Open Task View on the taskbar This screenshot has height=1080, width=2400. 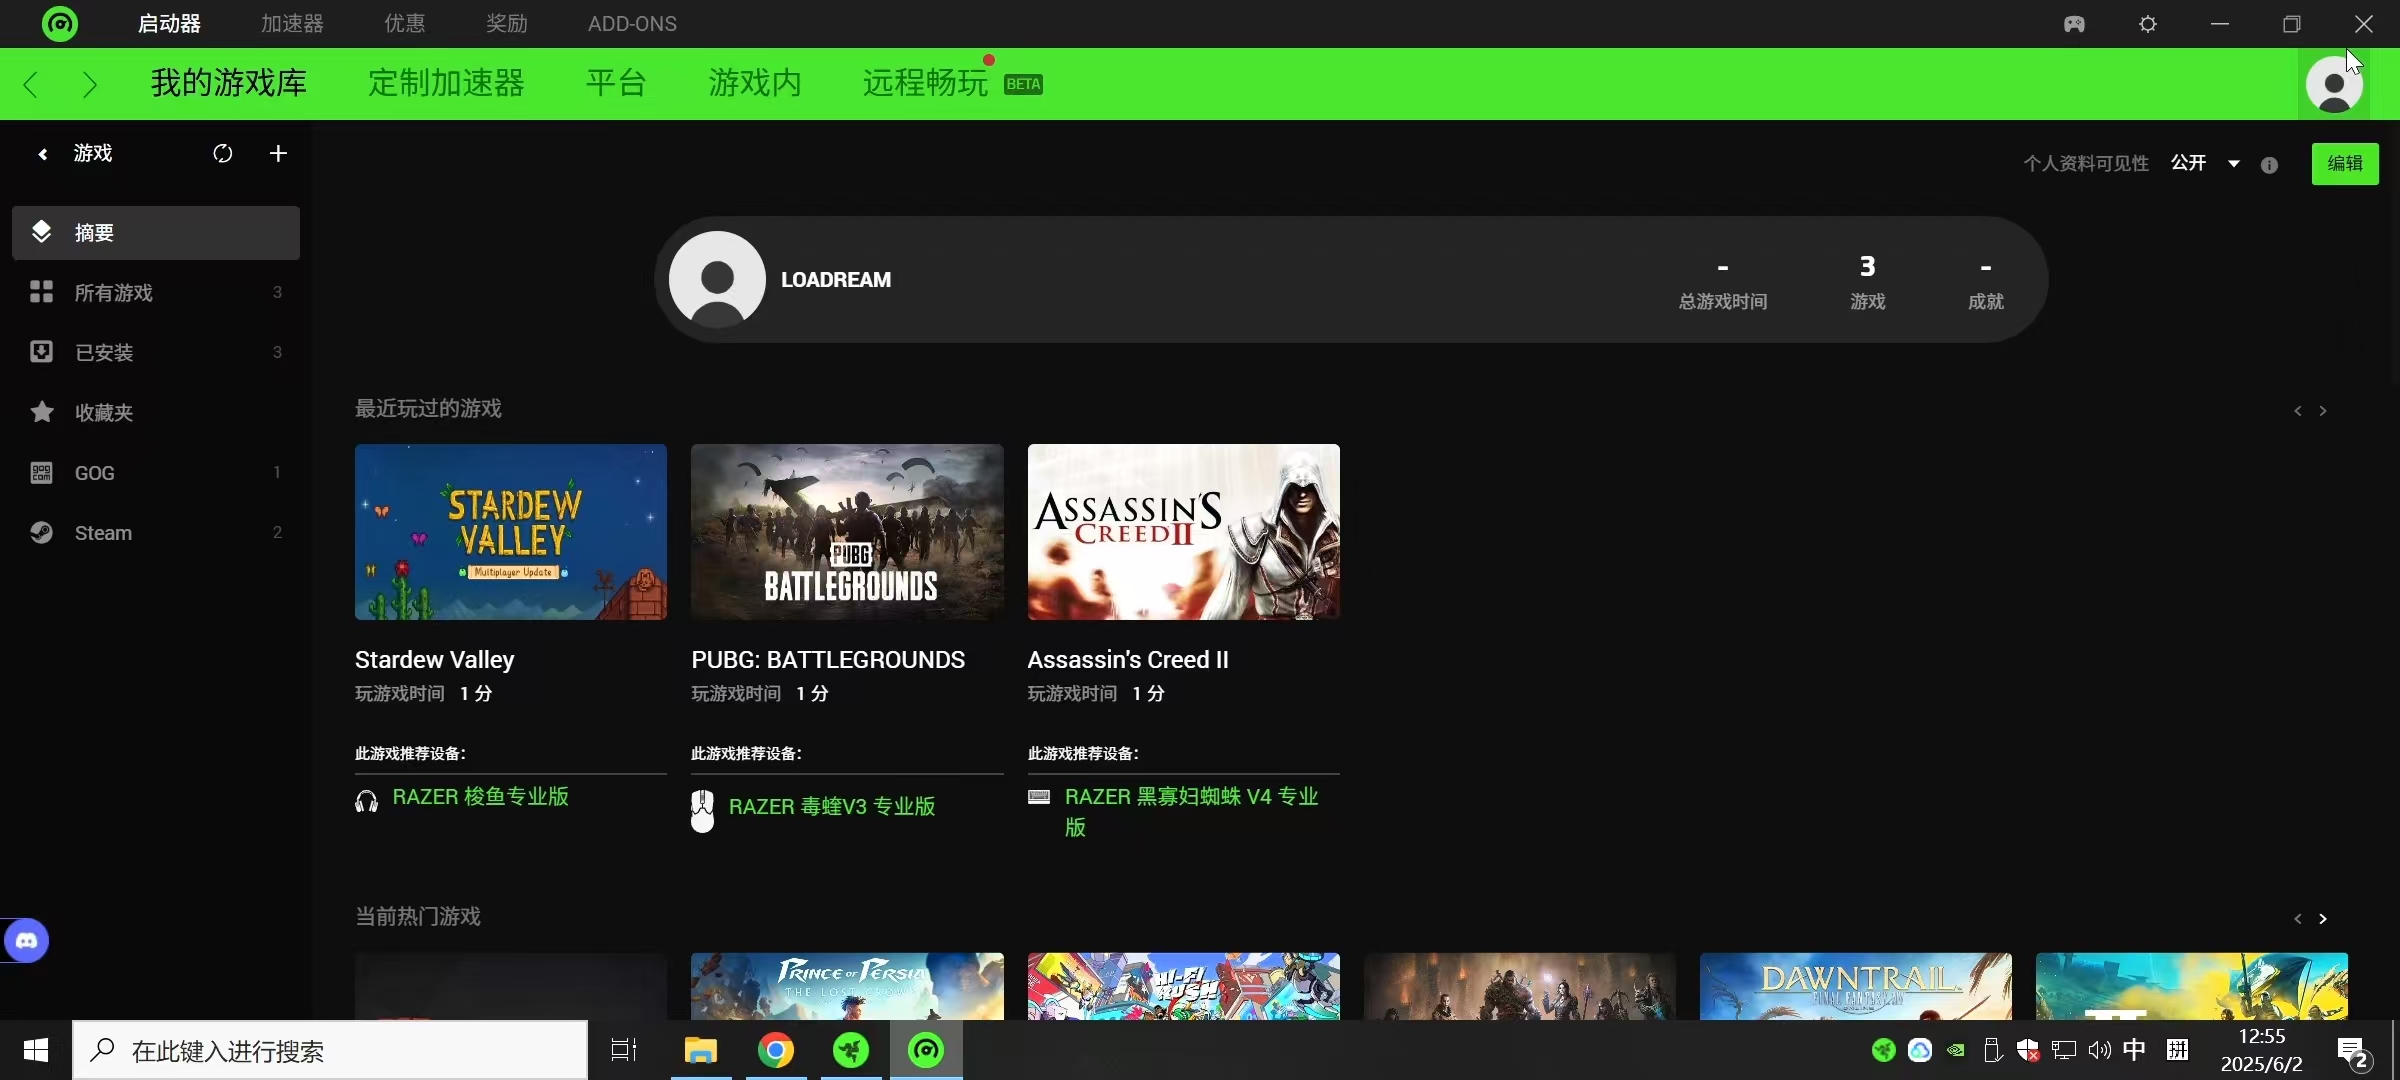coord(624,1050)
